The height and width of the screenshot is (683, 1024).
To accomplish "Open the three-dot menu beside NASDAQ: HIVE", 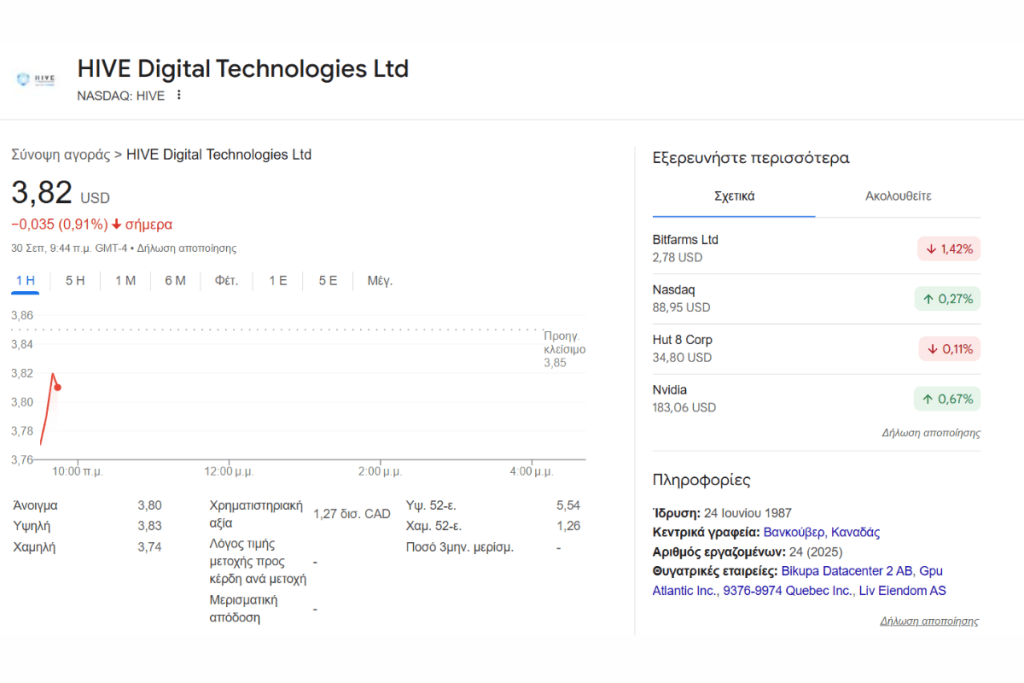I will pos(179,95).
